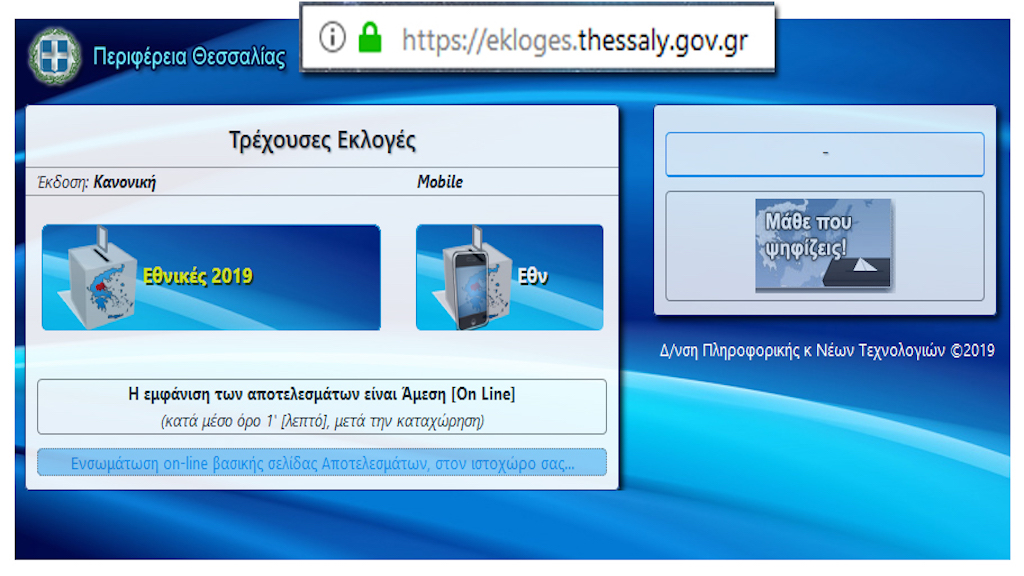Screen dimensions: 1024x576
Task: Click the κατά μέσο όρο 1' λεπτό note
Action: pos(322,421)
